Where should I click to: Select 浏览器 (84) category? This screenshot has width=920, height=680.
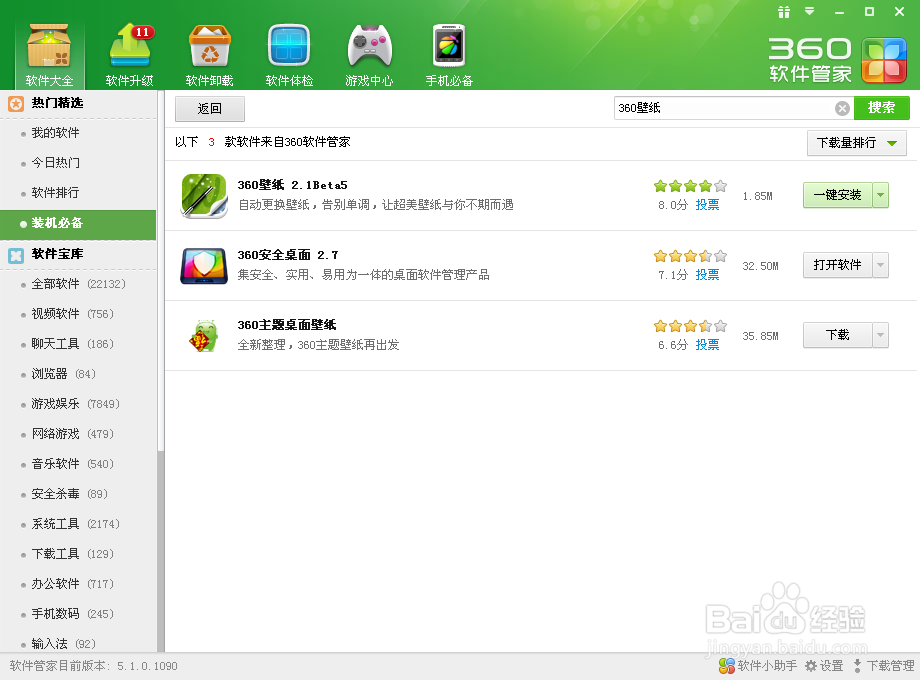point(63,374)
